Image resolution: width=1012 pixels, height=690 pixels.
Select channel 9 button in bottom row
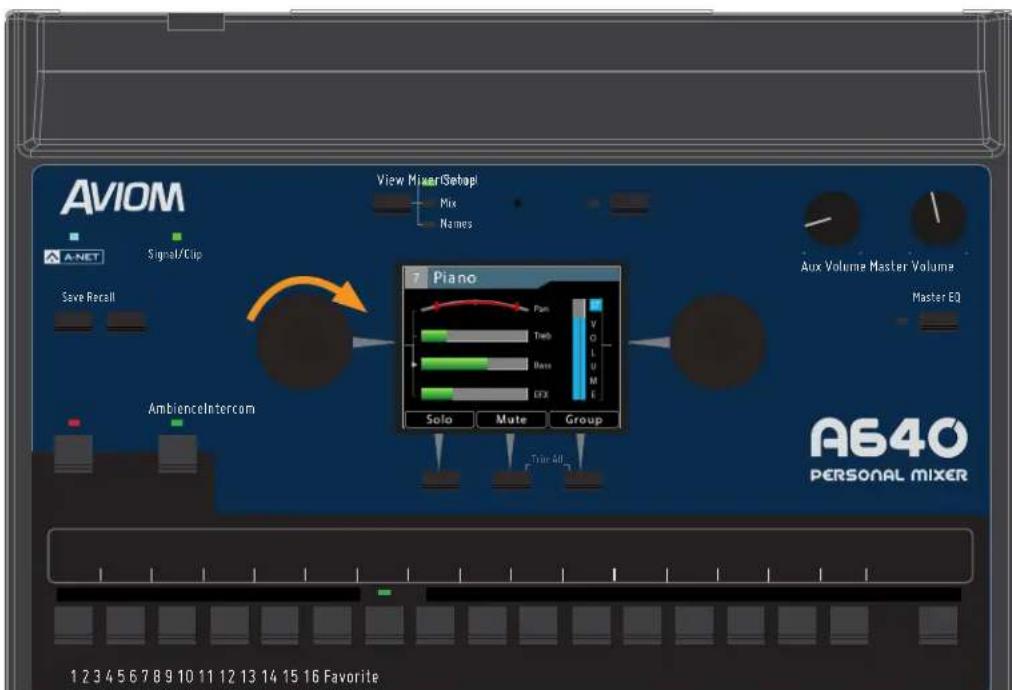[487, 625]
